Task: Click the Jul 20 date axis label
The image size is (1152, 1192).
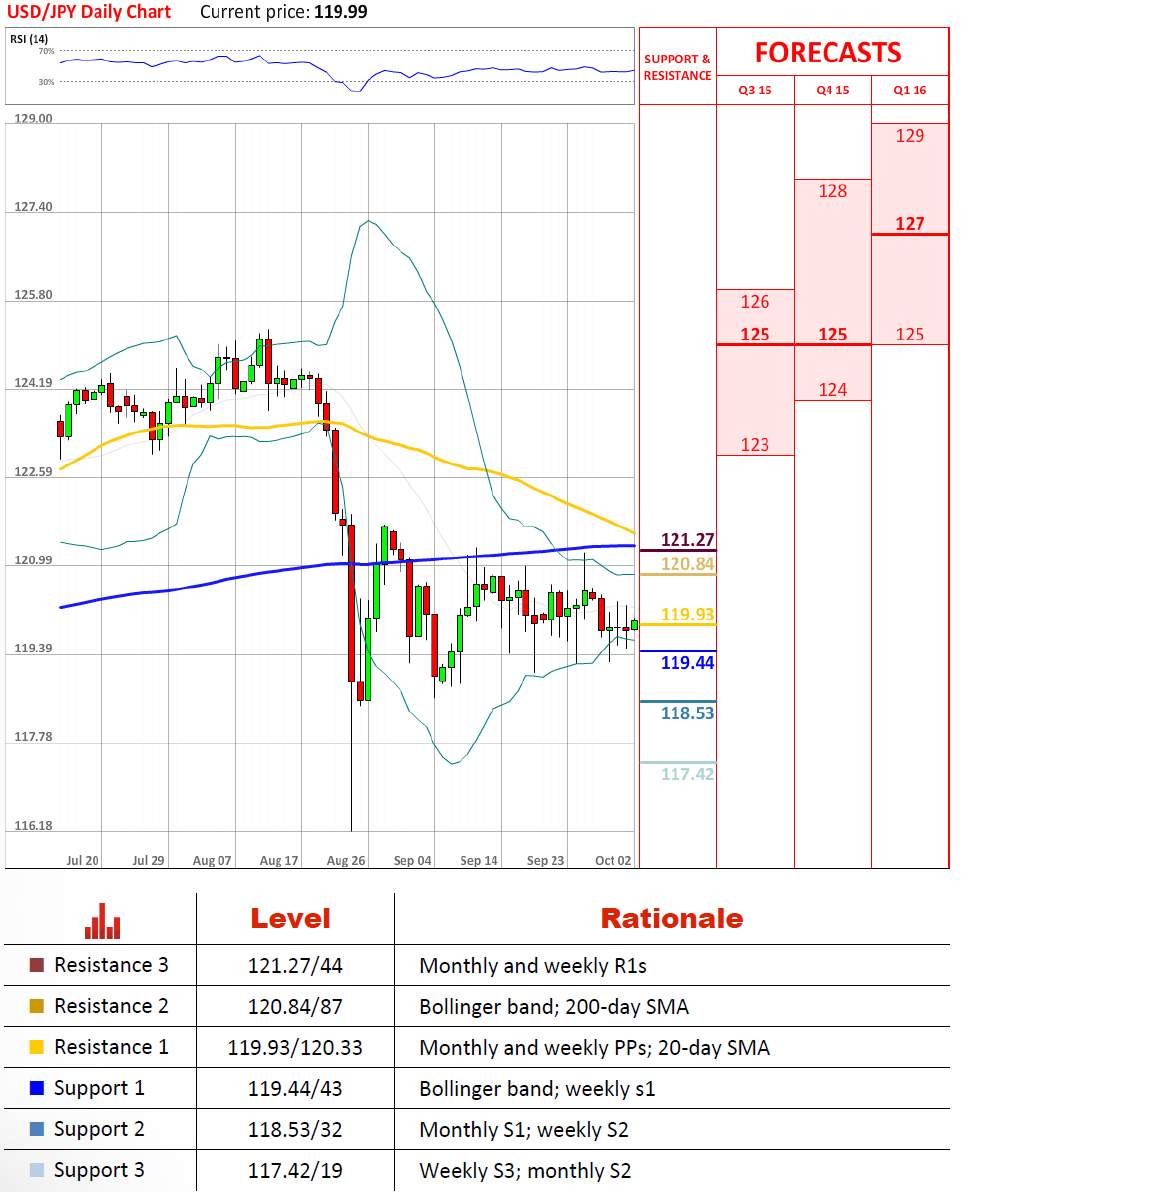Action: 82,861
